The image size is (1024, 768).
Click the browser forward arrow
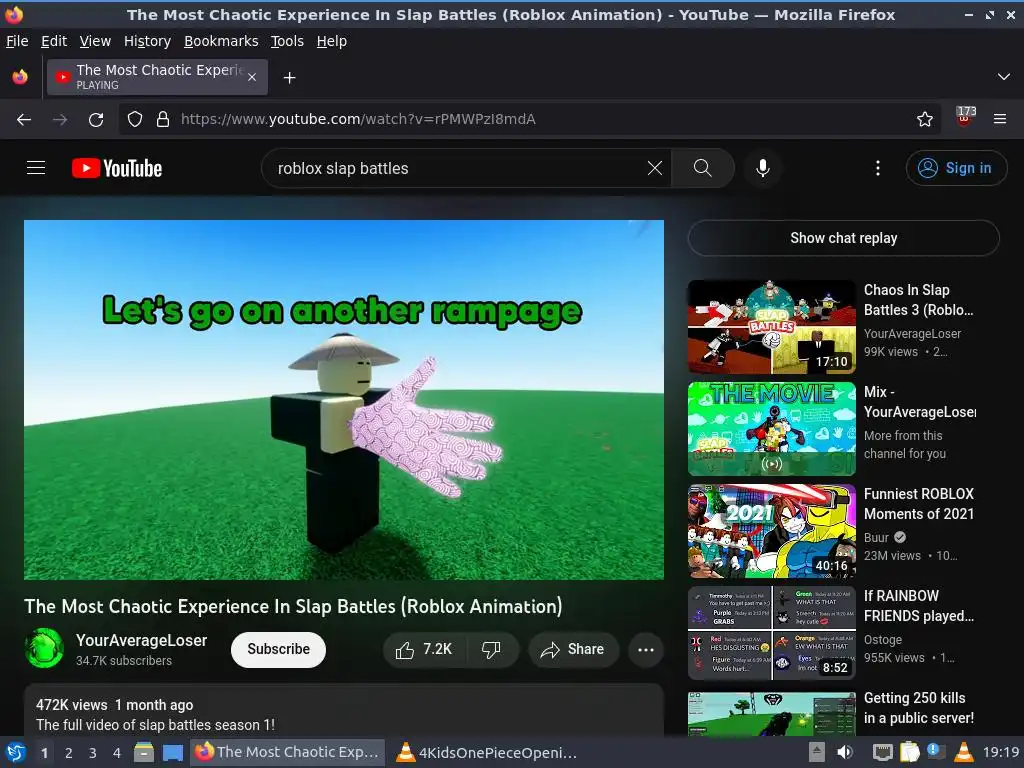pyautogui.click(x=60, y=120)
